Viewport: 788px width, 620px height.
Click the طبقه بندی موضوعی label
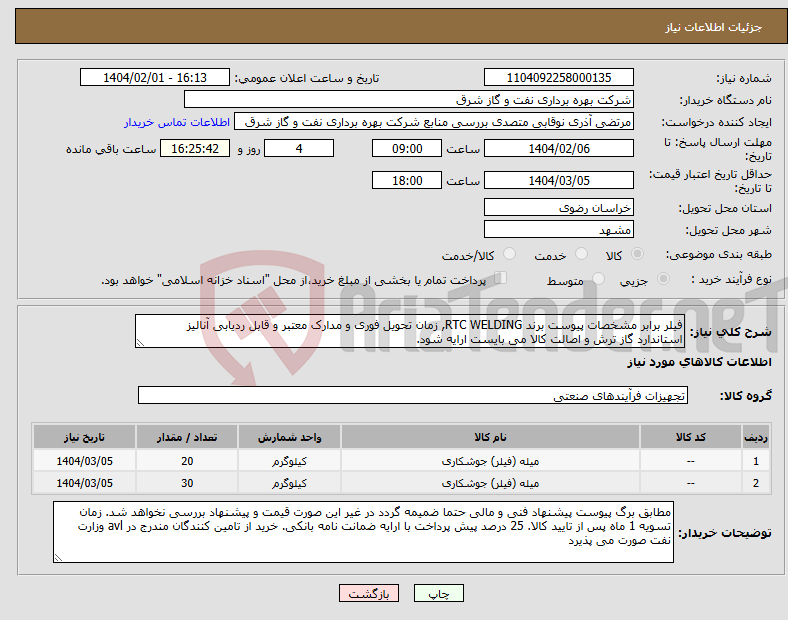pyautogui.click(x=719, y=254)
